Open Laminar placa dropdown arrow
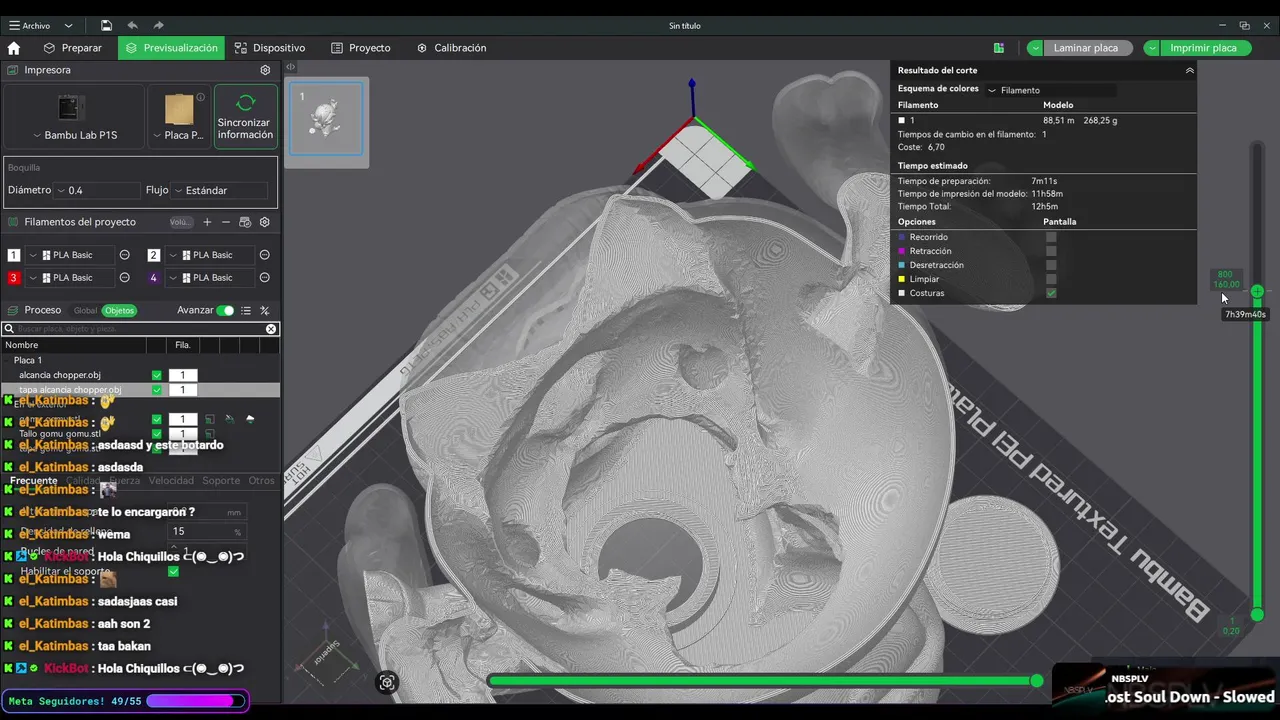Screen dimensions: 1280x720 click(x=1035, y=48)
